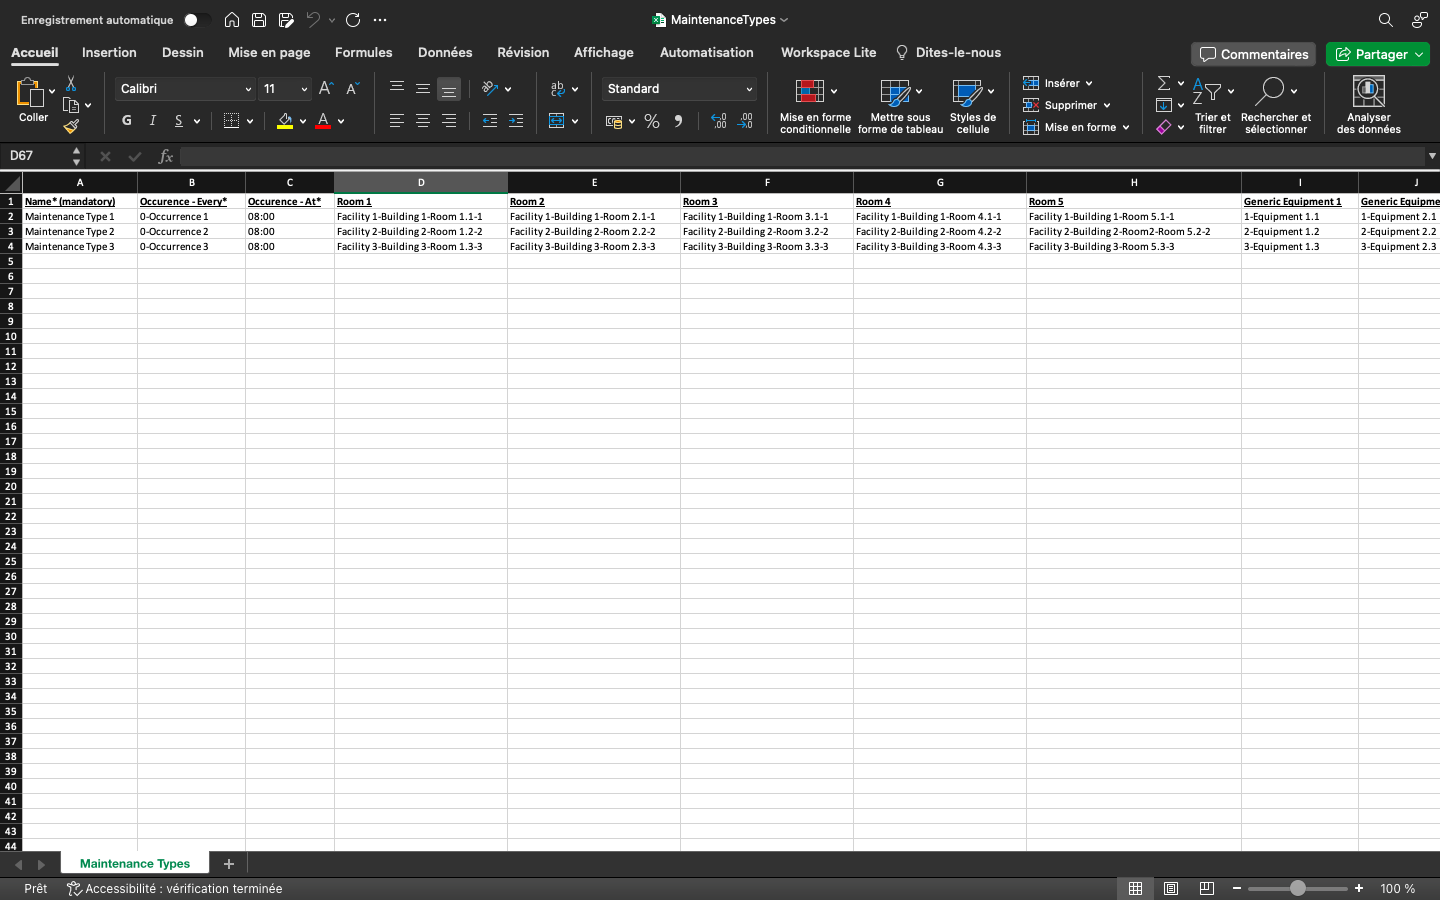Switch to the Mise en page tab
Viewport: 1440px width, 900px height.
point(269,53)
